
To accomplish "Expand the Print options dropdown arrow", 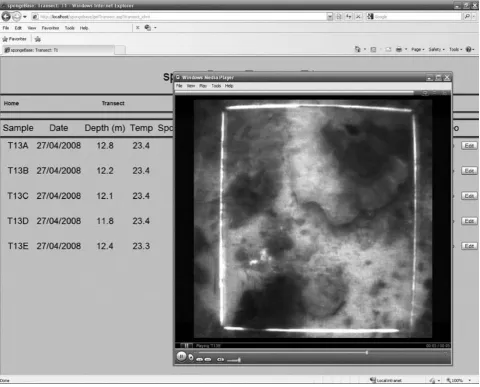I will (x=406, y=49).
